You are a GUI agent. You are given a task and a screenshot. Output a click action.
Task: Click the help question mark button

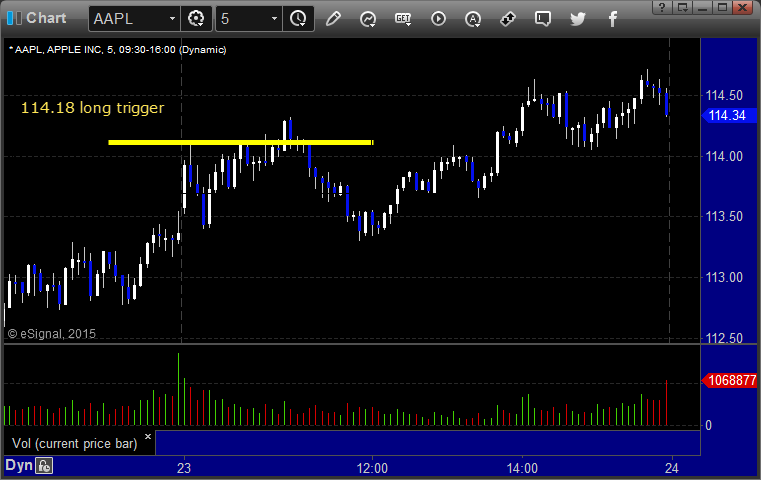pyautogui.click(x=662, y=7)
